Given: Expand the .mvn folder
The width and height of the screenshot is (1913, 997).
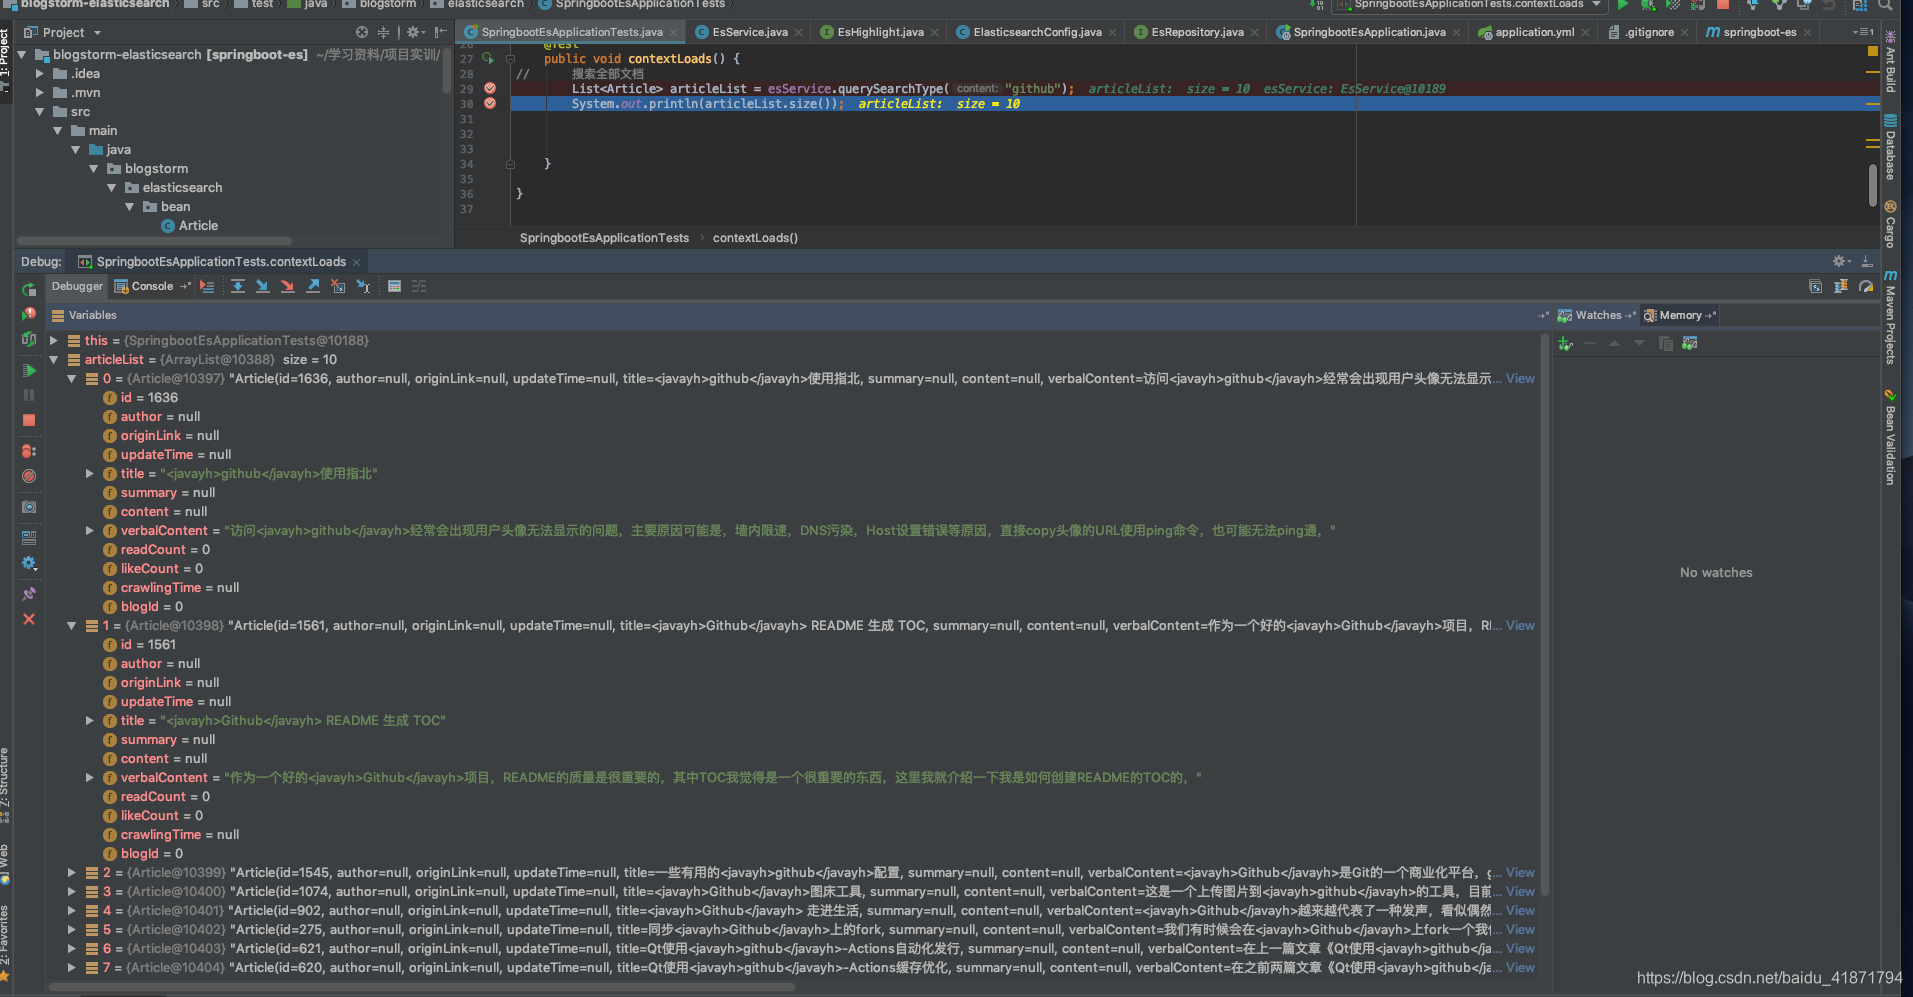Looking at the screenshot, I should tap(41, 92).
